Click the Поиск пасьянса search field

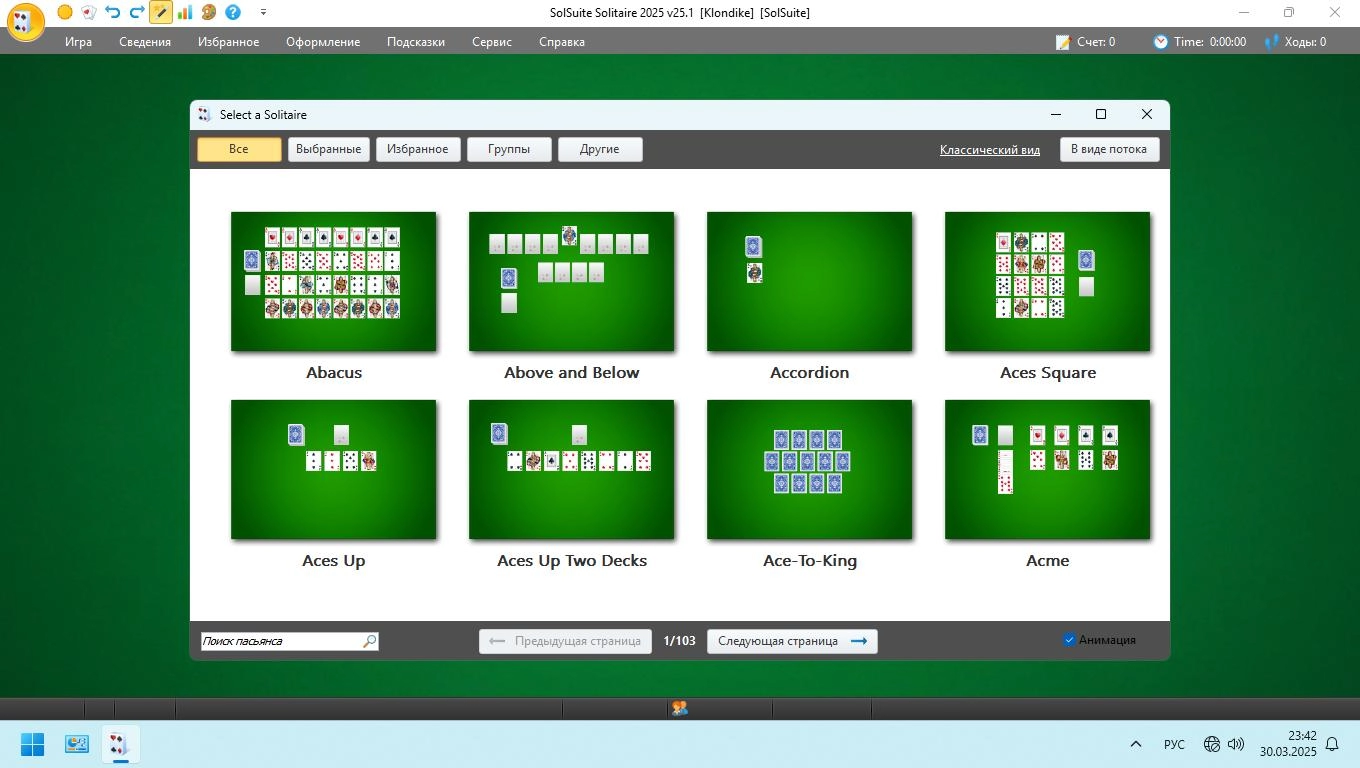(280, 641)
